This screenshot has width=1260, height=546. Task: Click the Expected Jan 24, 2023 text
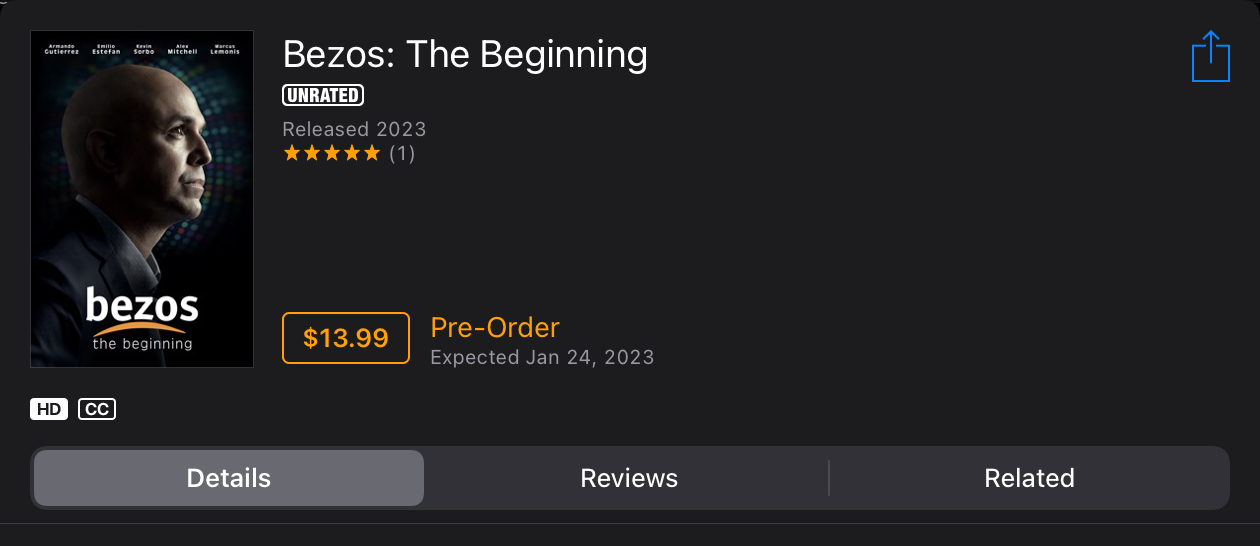pos(542,357)
